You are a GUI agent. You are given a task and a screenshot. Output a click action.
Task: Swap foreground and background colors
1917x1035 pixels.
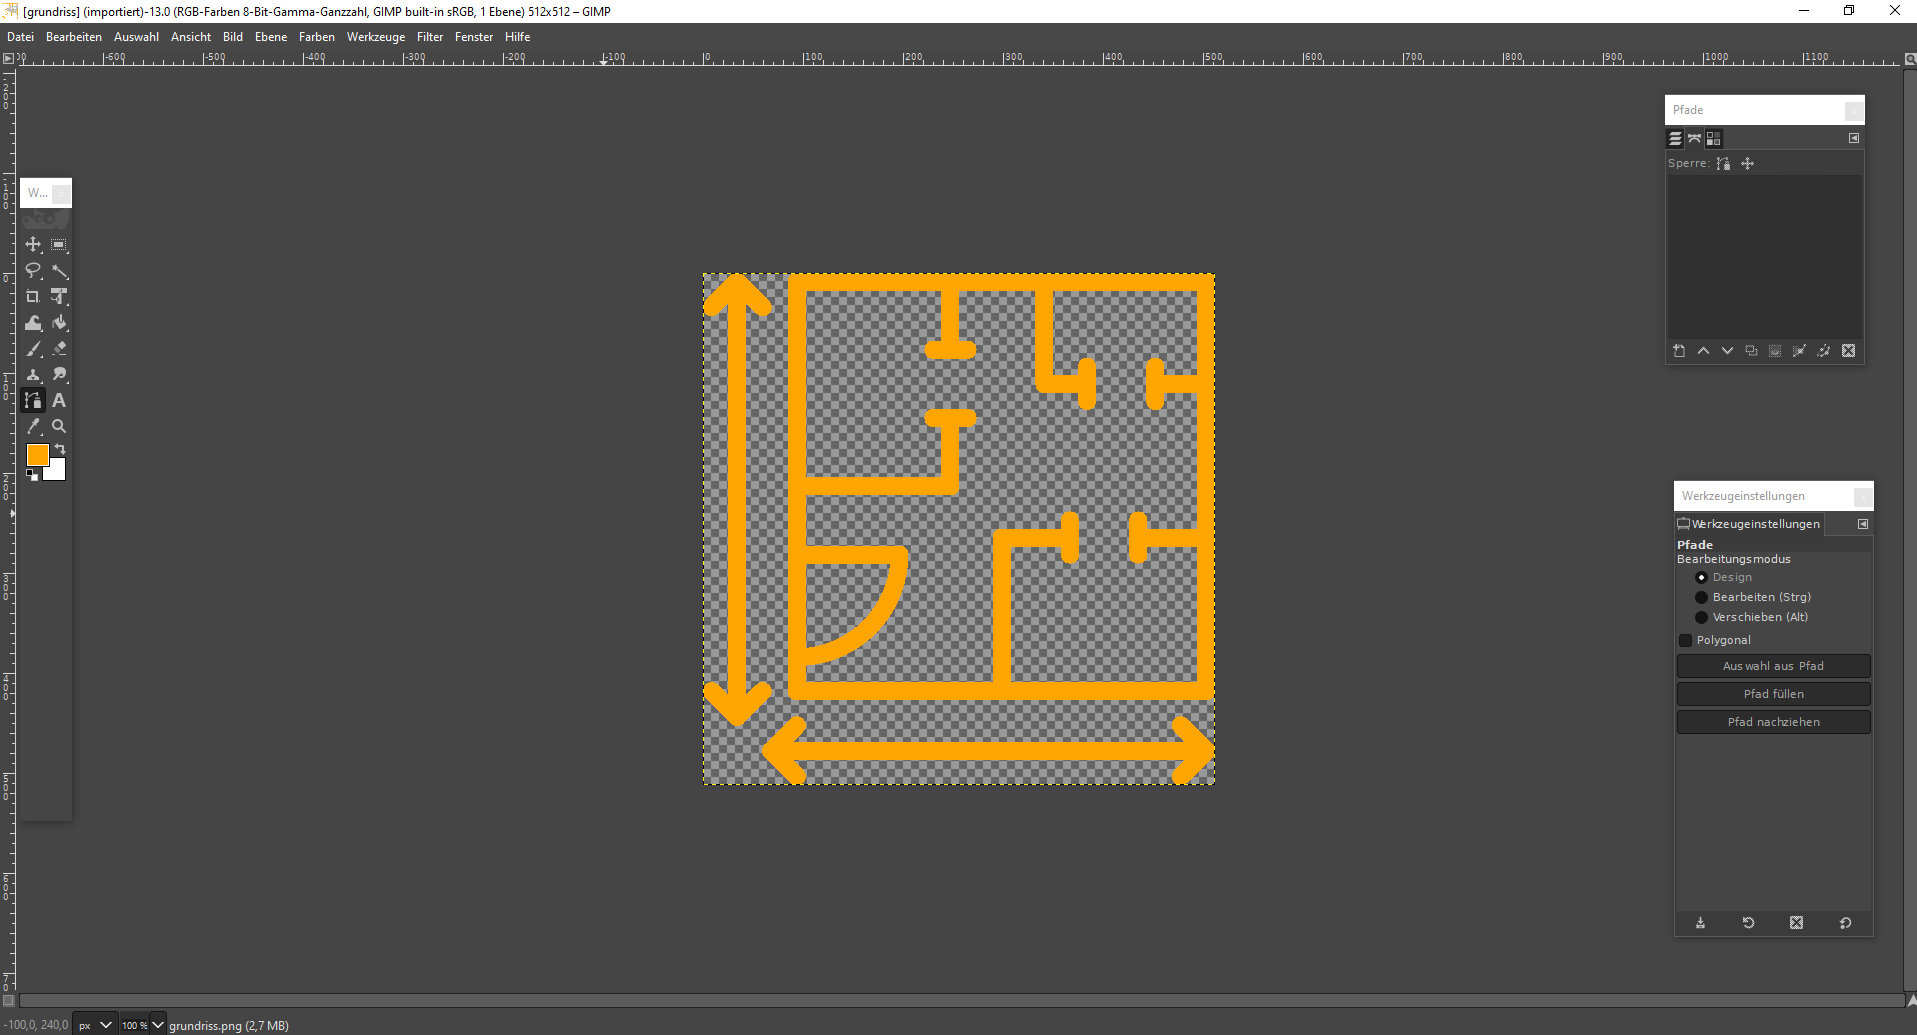pos(60,449)
